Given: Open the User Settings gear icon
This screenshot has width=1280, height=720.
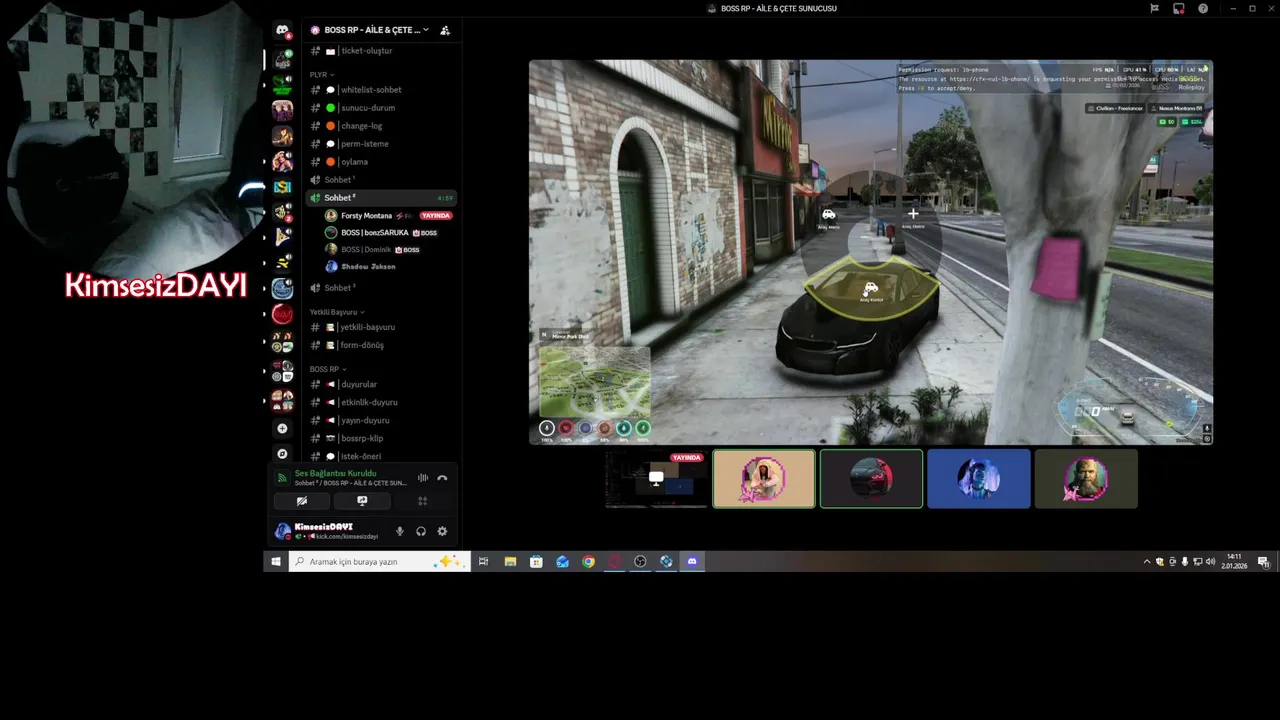Looking at the screenshot, I should click(442, 531).
